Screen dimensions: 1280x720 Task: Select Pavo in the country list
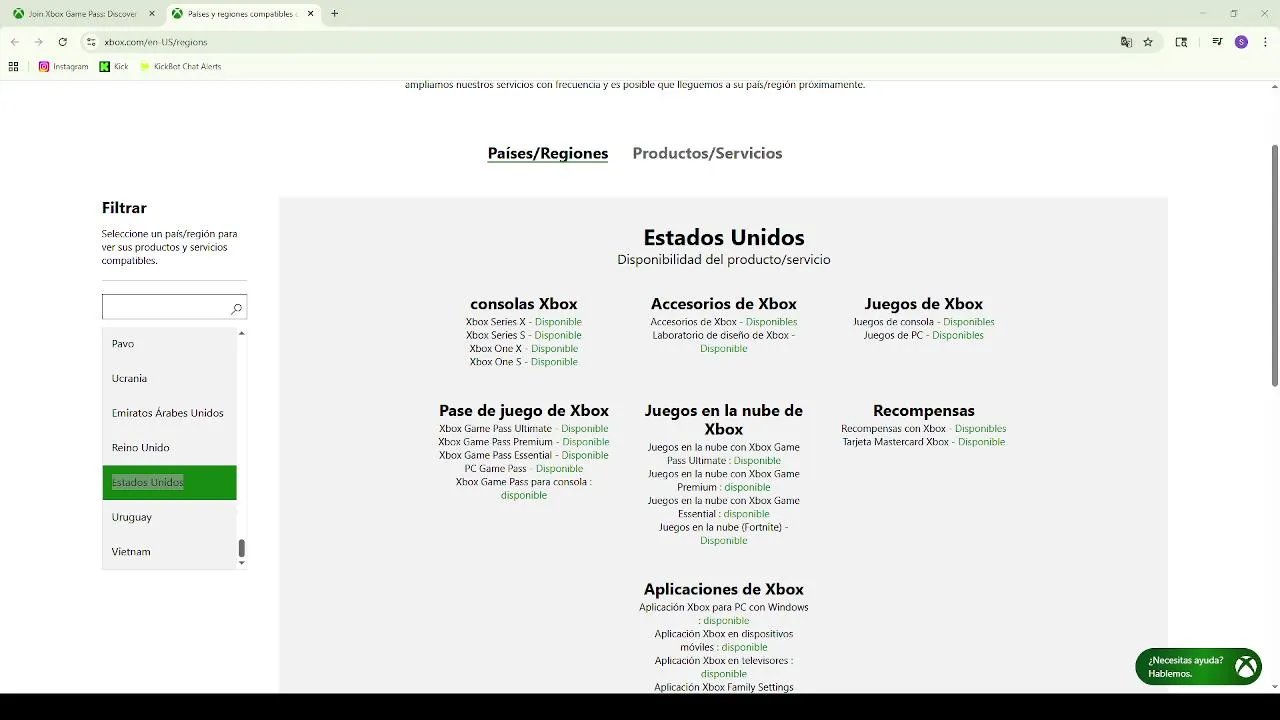click(169, 343)
